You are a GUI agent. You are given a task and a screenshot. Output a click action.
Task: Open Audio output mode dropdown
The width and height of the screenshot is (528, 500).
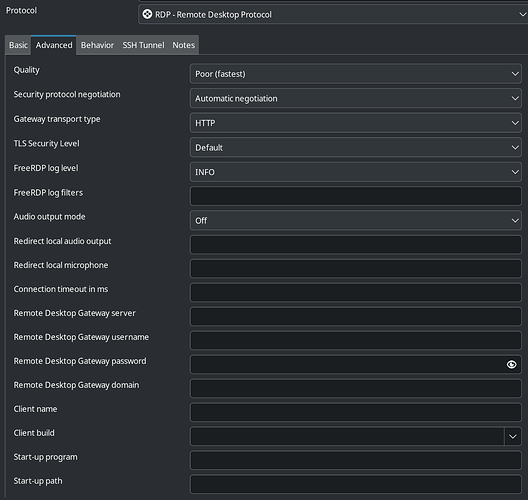pyautogui.click(x=356, y=221)
